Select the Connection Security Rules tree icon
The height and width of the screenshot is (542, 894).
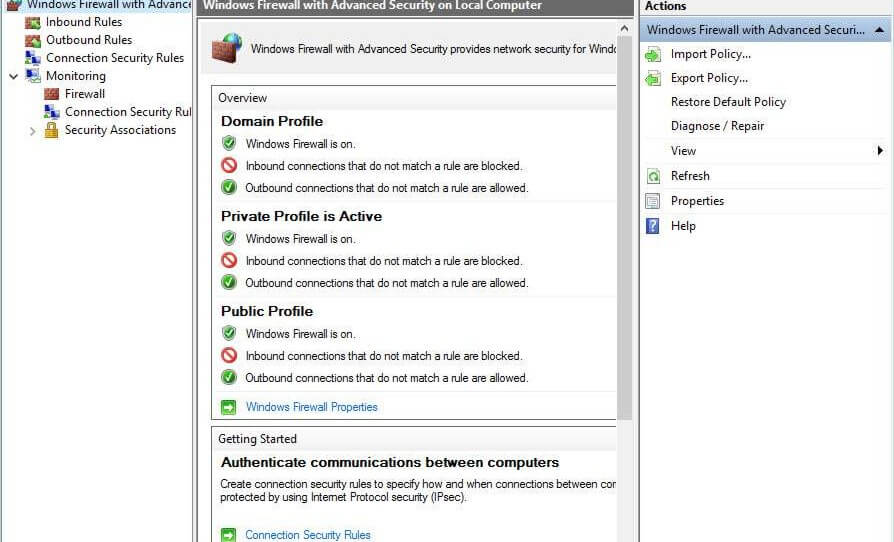(32, 58)
